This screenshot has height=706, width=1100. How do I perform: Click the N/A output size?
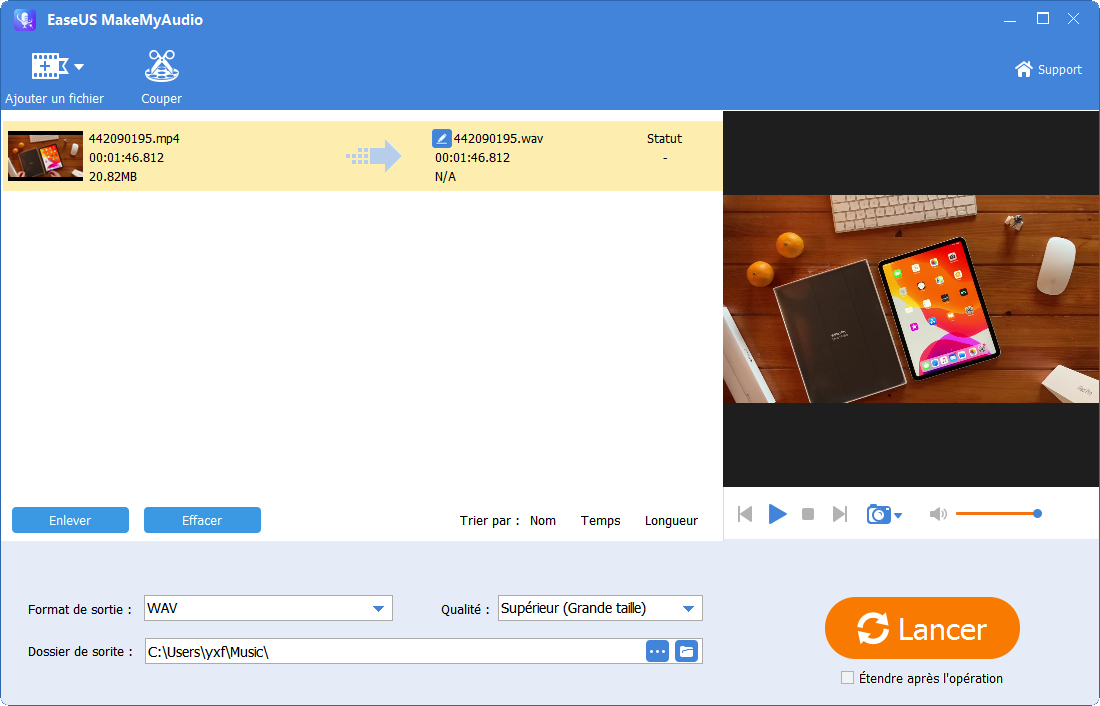(445, 176)
